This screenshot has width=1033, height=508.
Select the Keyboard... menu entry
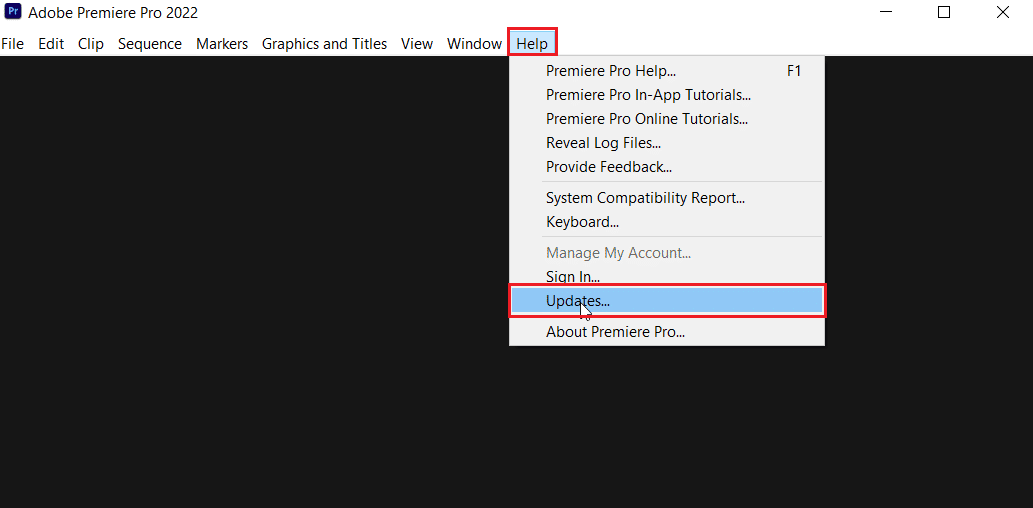click(667, 222)
